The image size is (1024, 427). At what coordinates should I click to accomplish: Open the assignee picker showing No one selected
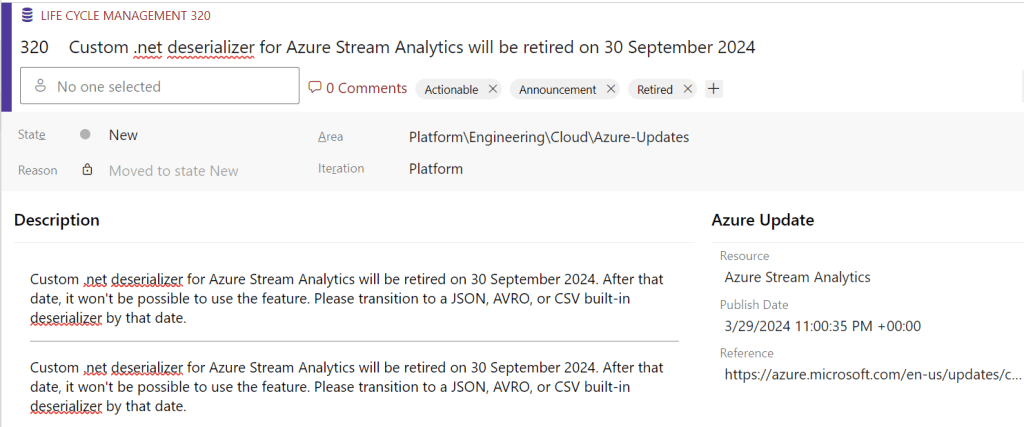coord(160,87)
